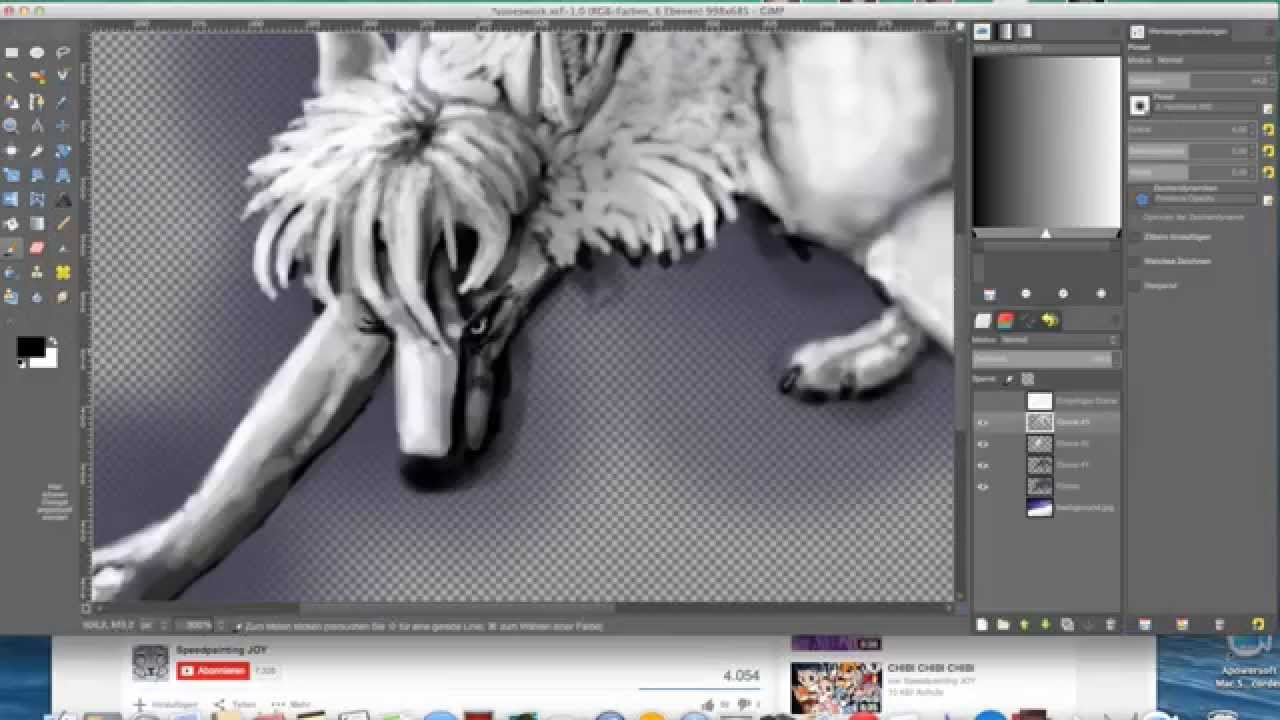Click the red Abonnieren button on YouTube
Viewport: 1280px width, 720px height.
pos(213,671)
